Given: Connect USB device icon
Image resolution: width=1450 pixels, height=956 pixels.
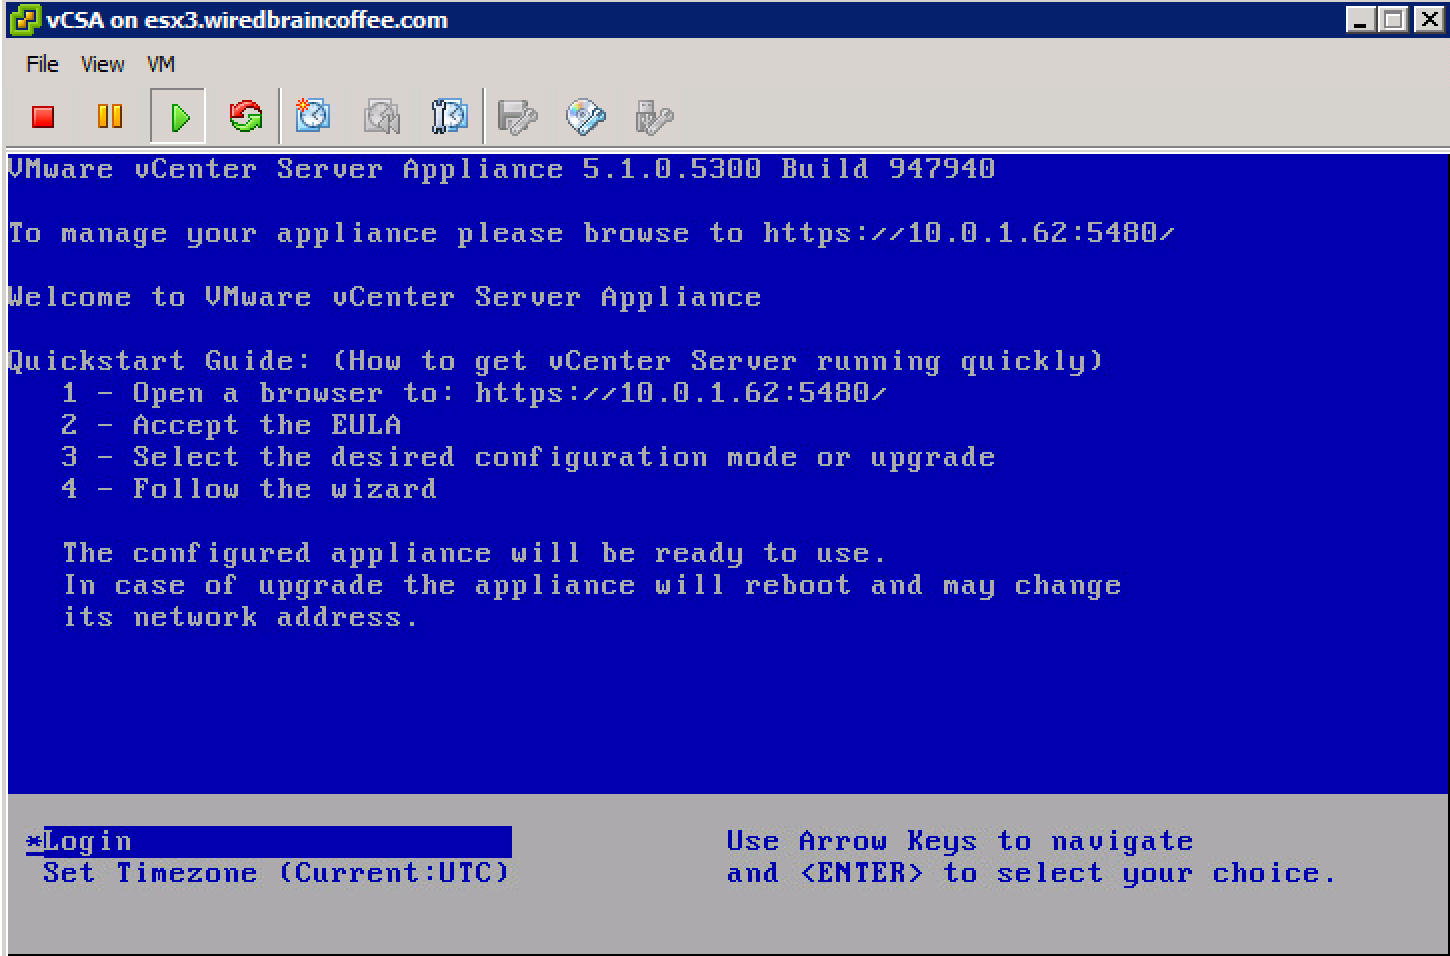Looking at the screenshot, I should [654, 117].
